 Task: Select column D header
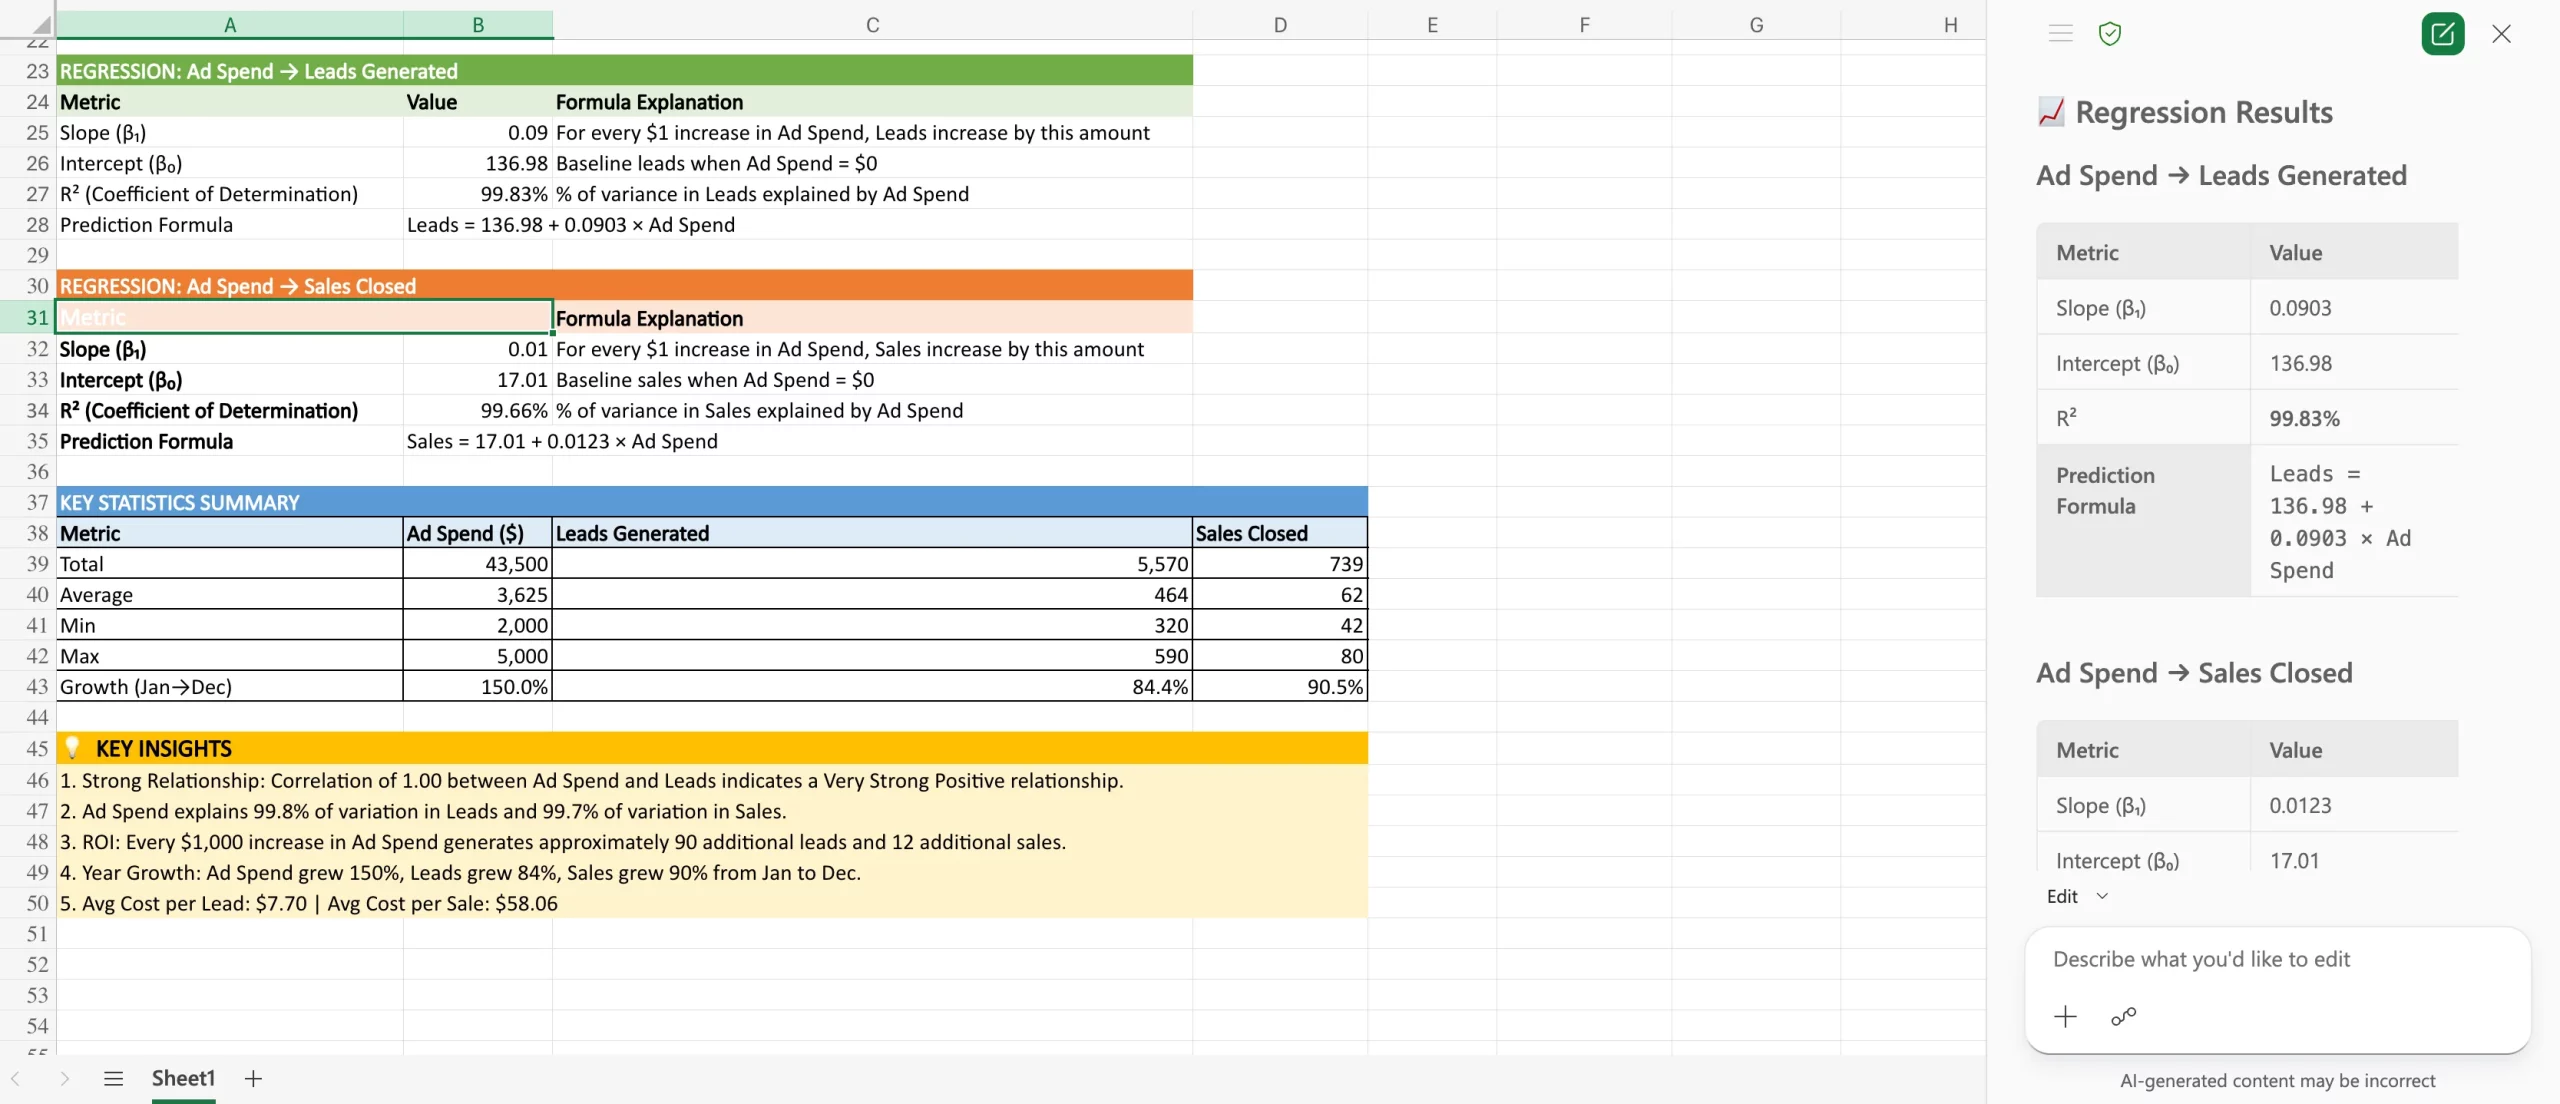pyautogui.click(x=1279, y=24)
